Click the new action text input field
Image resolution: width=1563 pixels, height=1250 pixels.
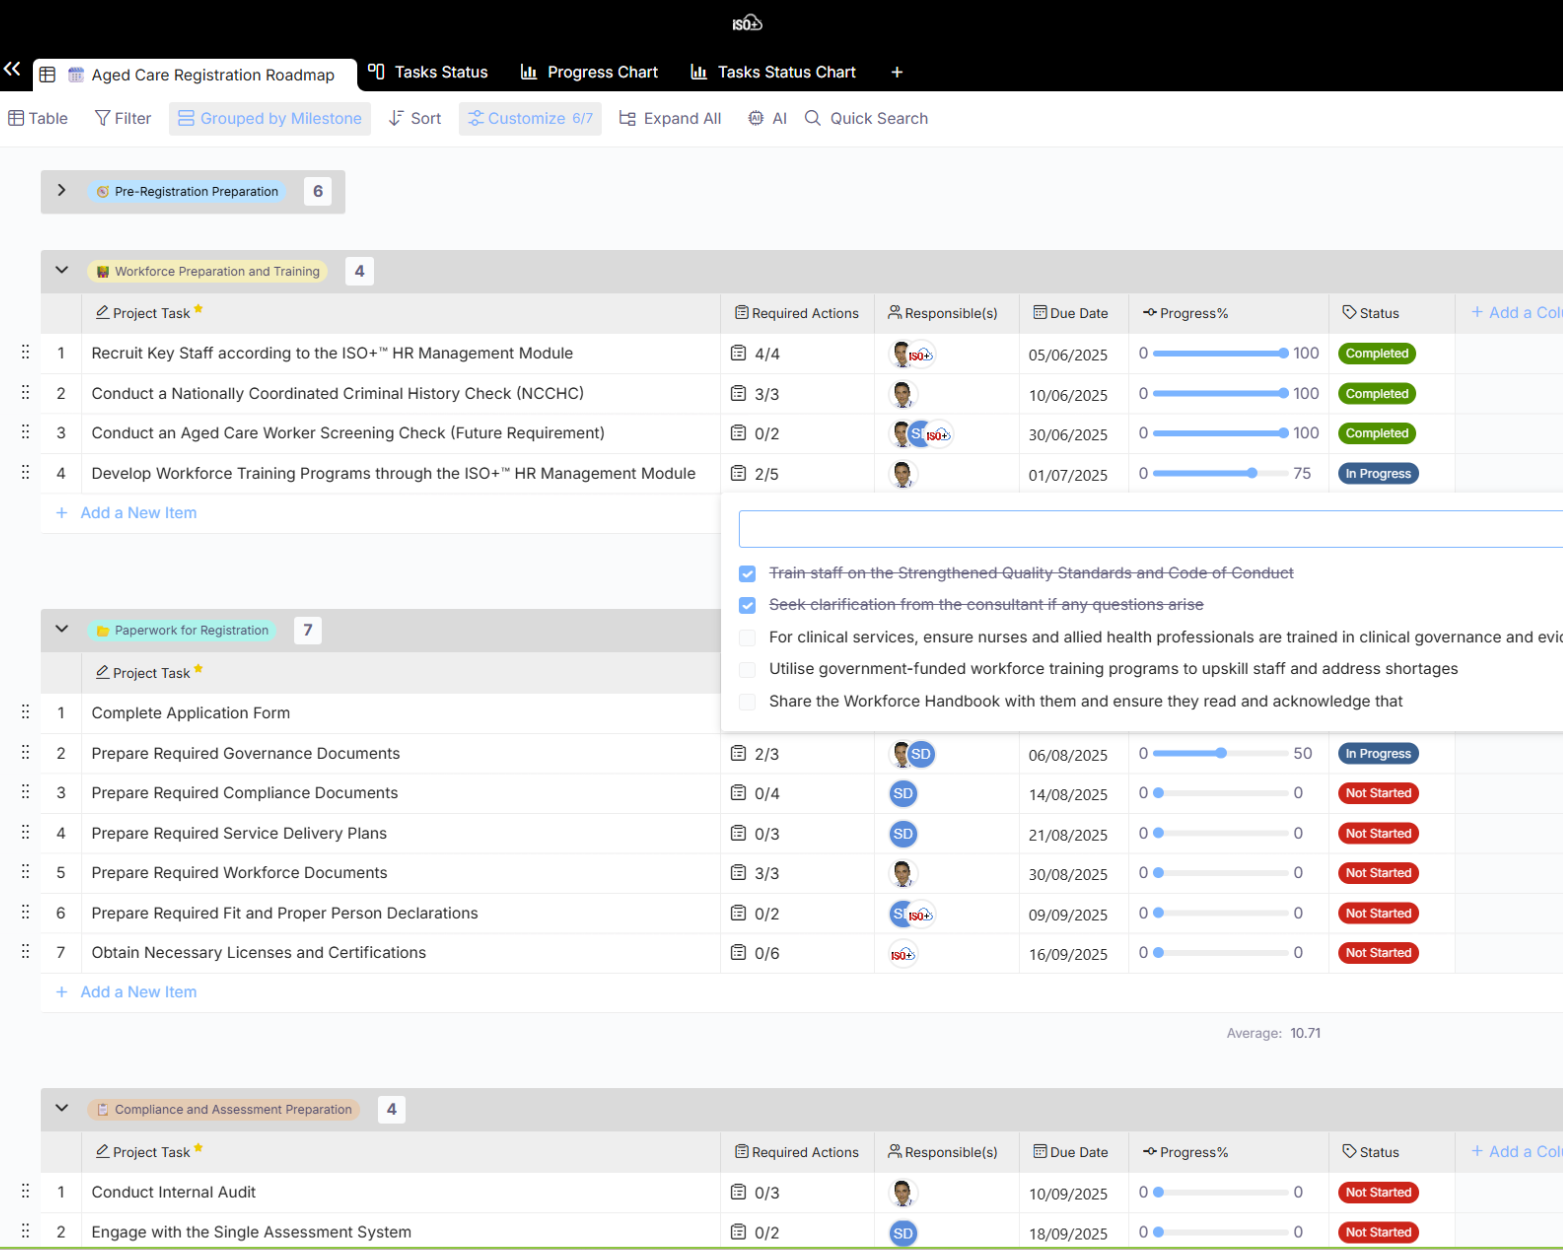[x=1150, y=529]
